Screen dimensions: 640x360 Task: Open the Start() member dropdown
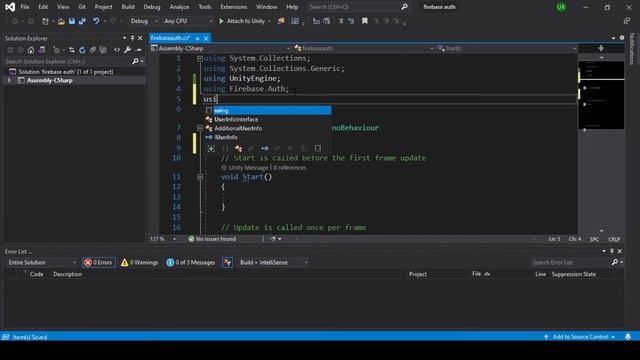click(507, 49)
